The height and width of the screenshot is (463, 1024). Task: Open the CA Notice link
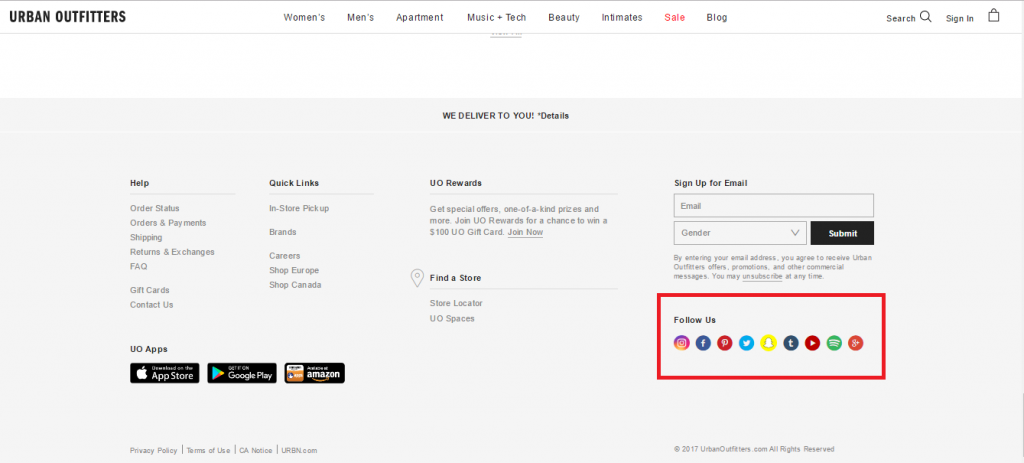(x=255, y=451)
